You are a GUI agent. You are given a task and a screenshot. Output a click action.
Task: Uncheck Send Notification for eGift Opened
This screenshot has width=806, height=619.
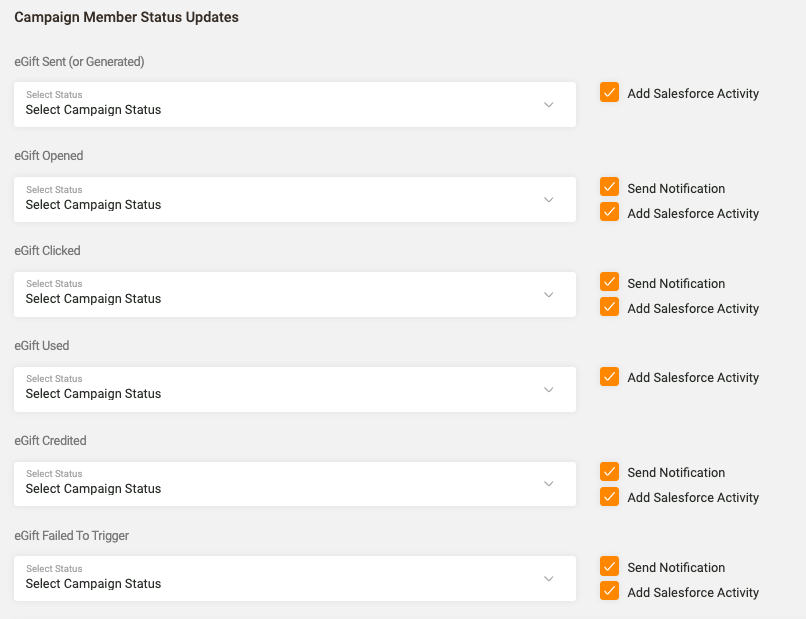pyautogui.click(x=609, y=187)
